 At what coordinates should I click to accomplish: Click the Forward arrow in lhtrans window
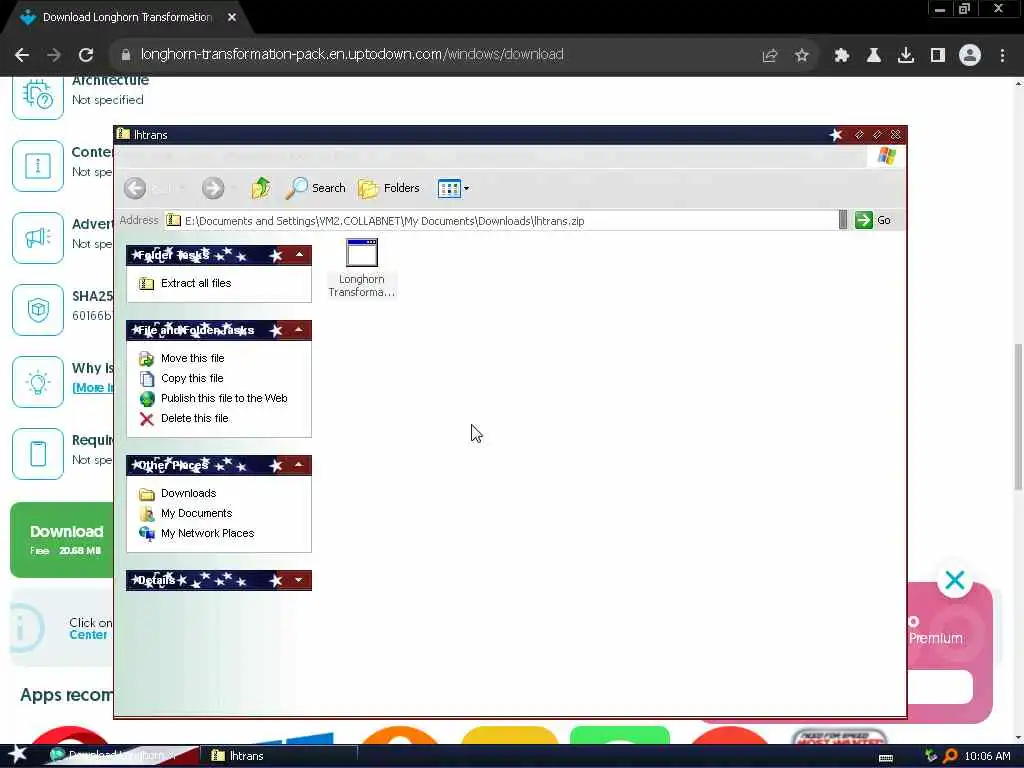(x=213, y=188)
